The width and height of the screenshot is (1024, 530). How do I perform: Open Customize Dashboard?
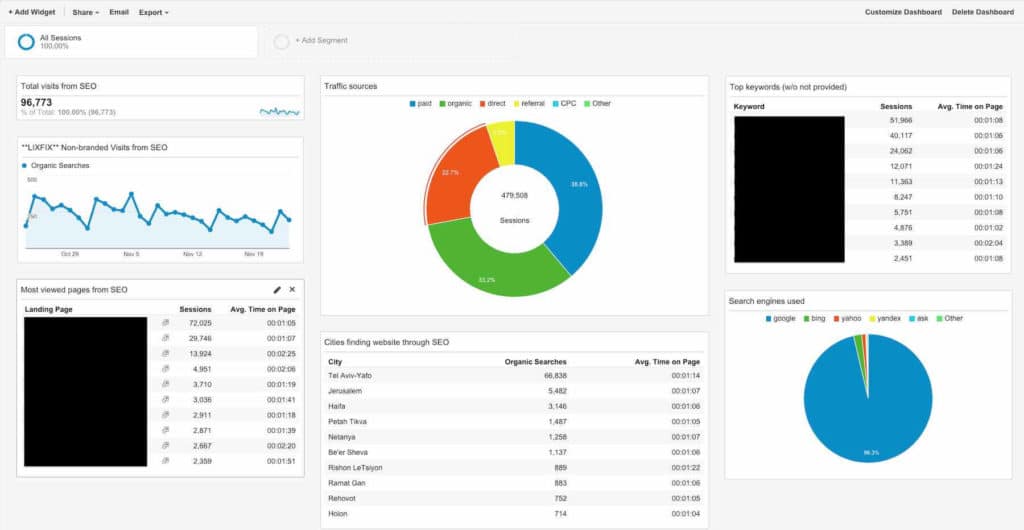click(903, 12)
